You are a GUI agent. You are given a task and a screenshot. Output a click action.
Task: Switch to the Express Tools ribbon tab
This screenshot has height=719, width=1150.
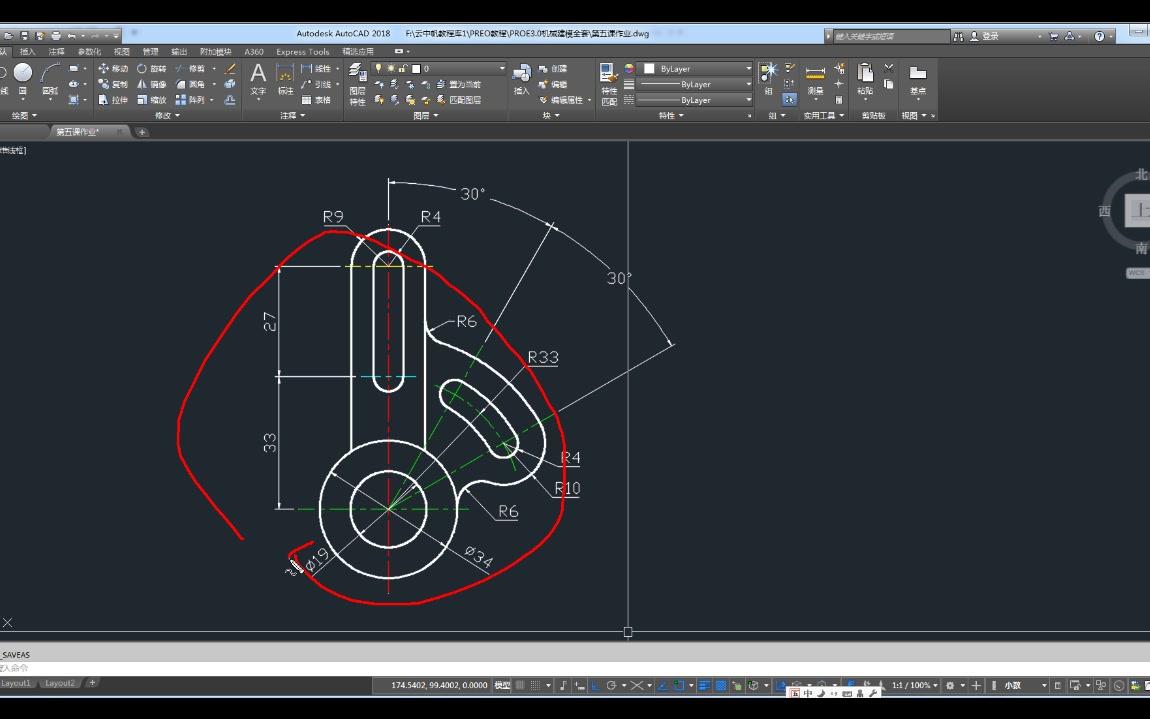tap(302, 52)
